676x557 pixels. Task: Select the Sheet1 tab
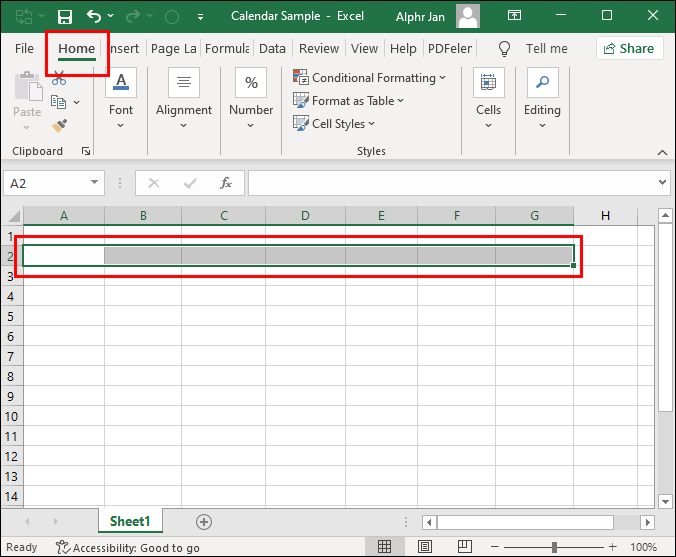click(x=130, y=521)
